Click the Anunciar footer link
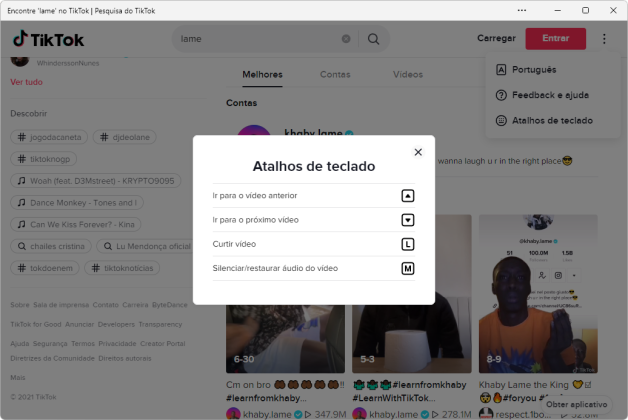The width and height of the screenshot is (628, 420). click(x=79, y=324)
